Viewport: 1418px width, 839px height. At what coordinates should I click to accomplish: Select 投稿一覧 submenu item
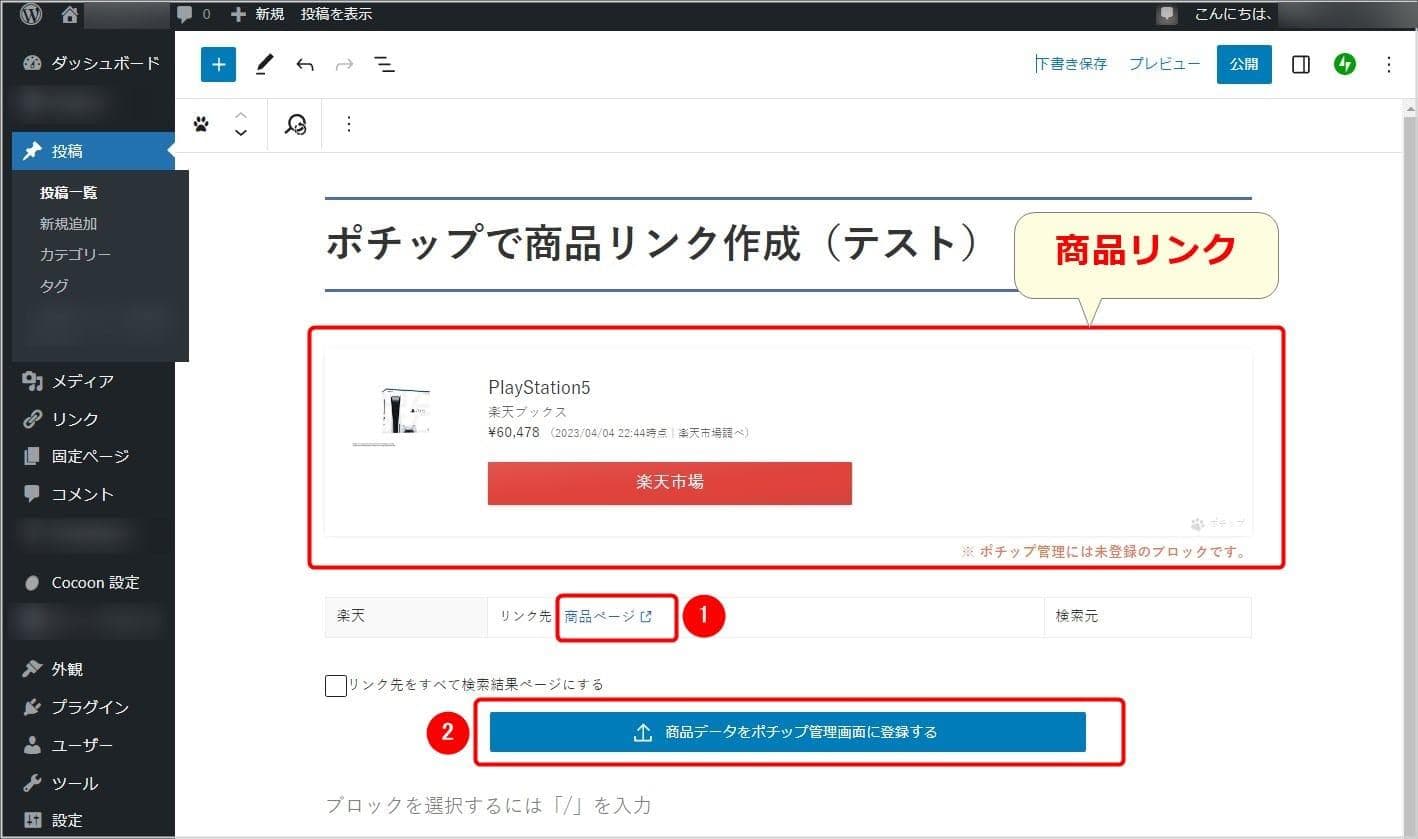pos(68,193)
